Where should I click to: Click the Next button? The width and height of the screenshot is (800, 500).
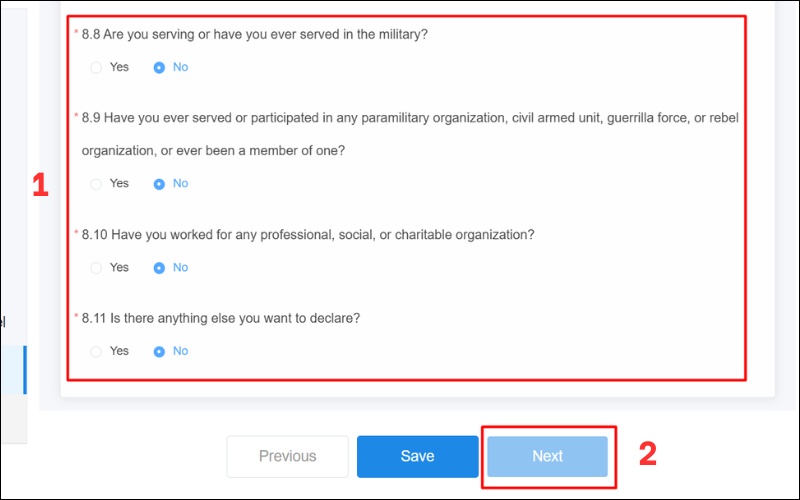(x=547, y=456)
